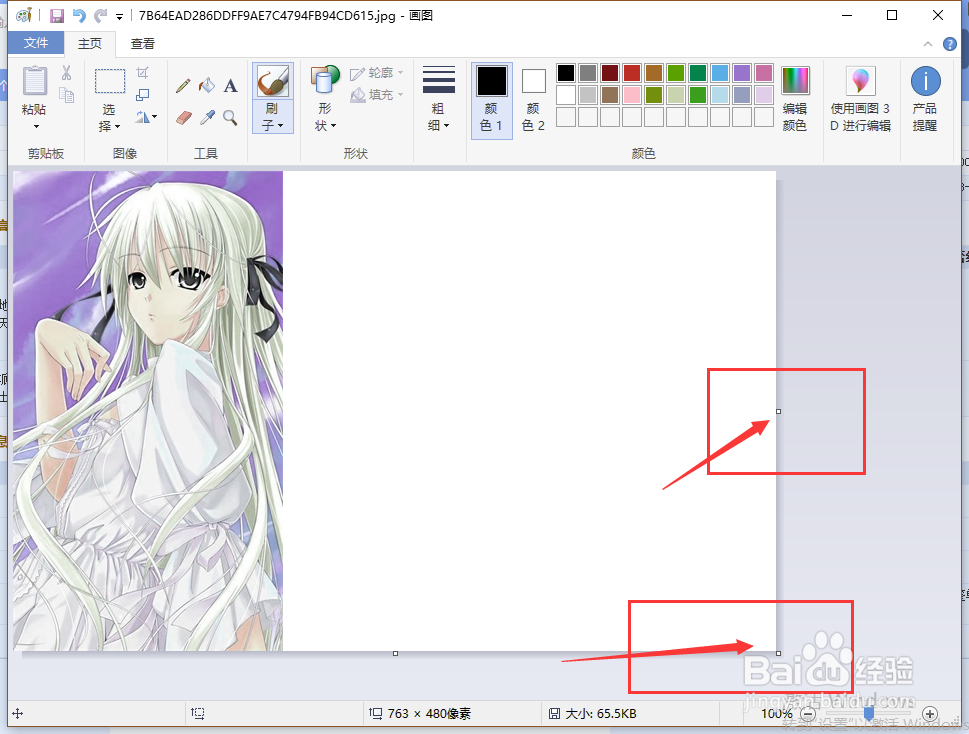Open the Shapes gallery icon
Image resolution: width=969 pixels, height=734 pixels.
(x=325, y=81)
